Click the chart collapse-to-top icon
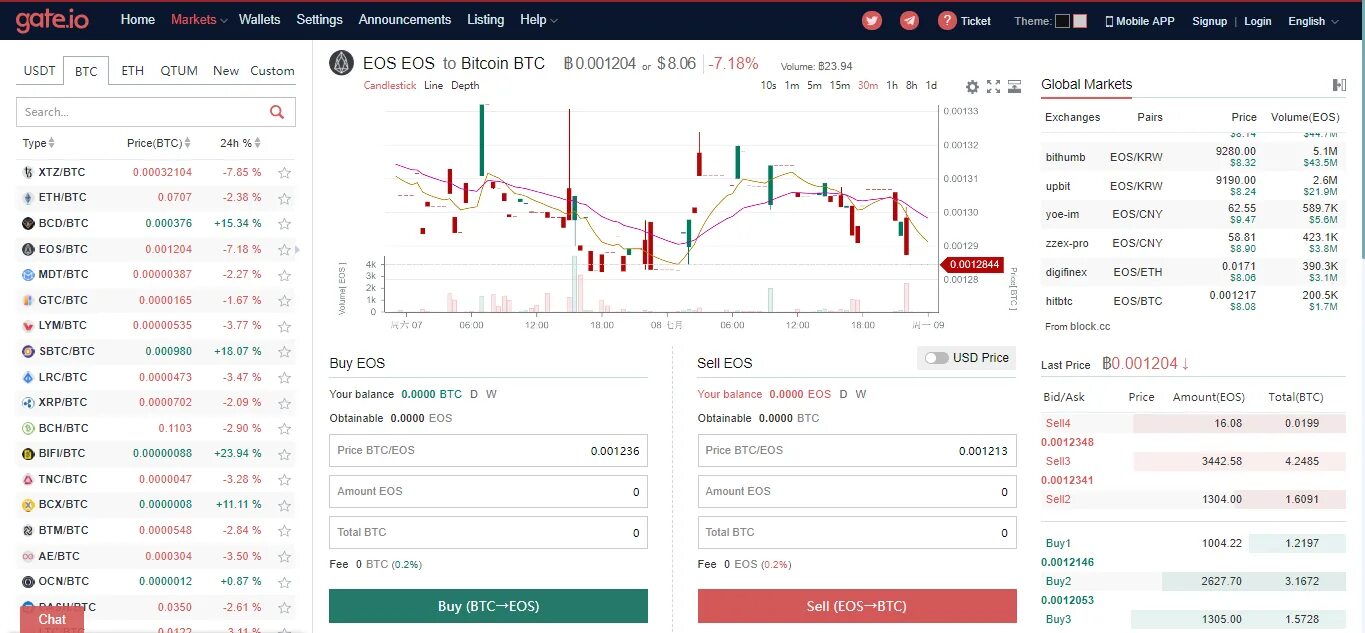Viewport: 1365px width, 633px height. click(x=1015, y=87)
